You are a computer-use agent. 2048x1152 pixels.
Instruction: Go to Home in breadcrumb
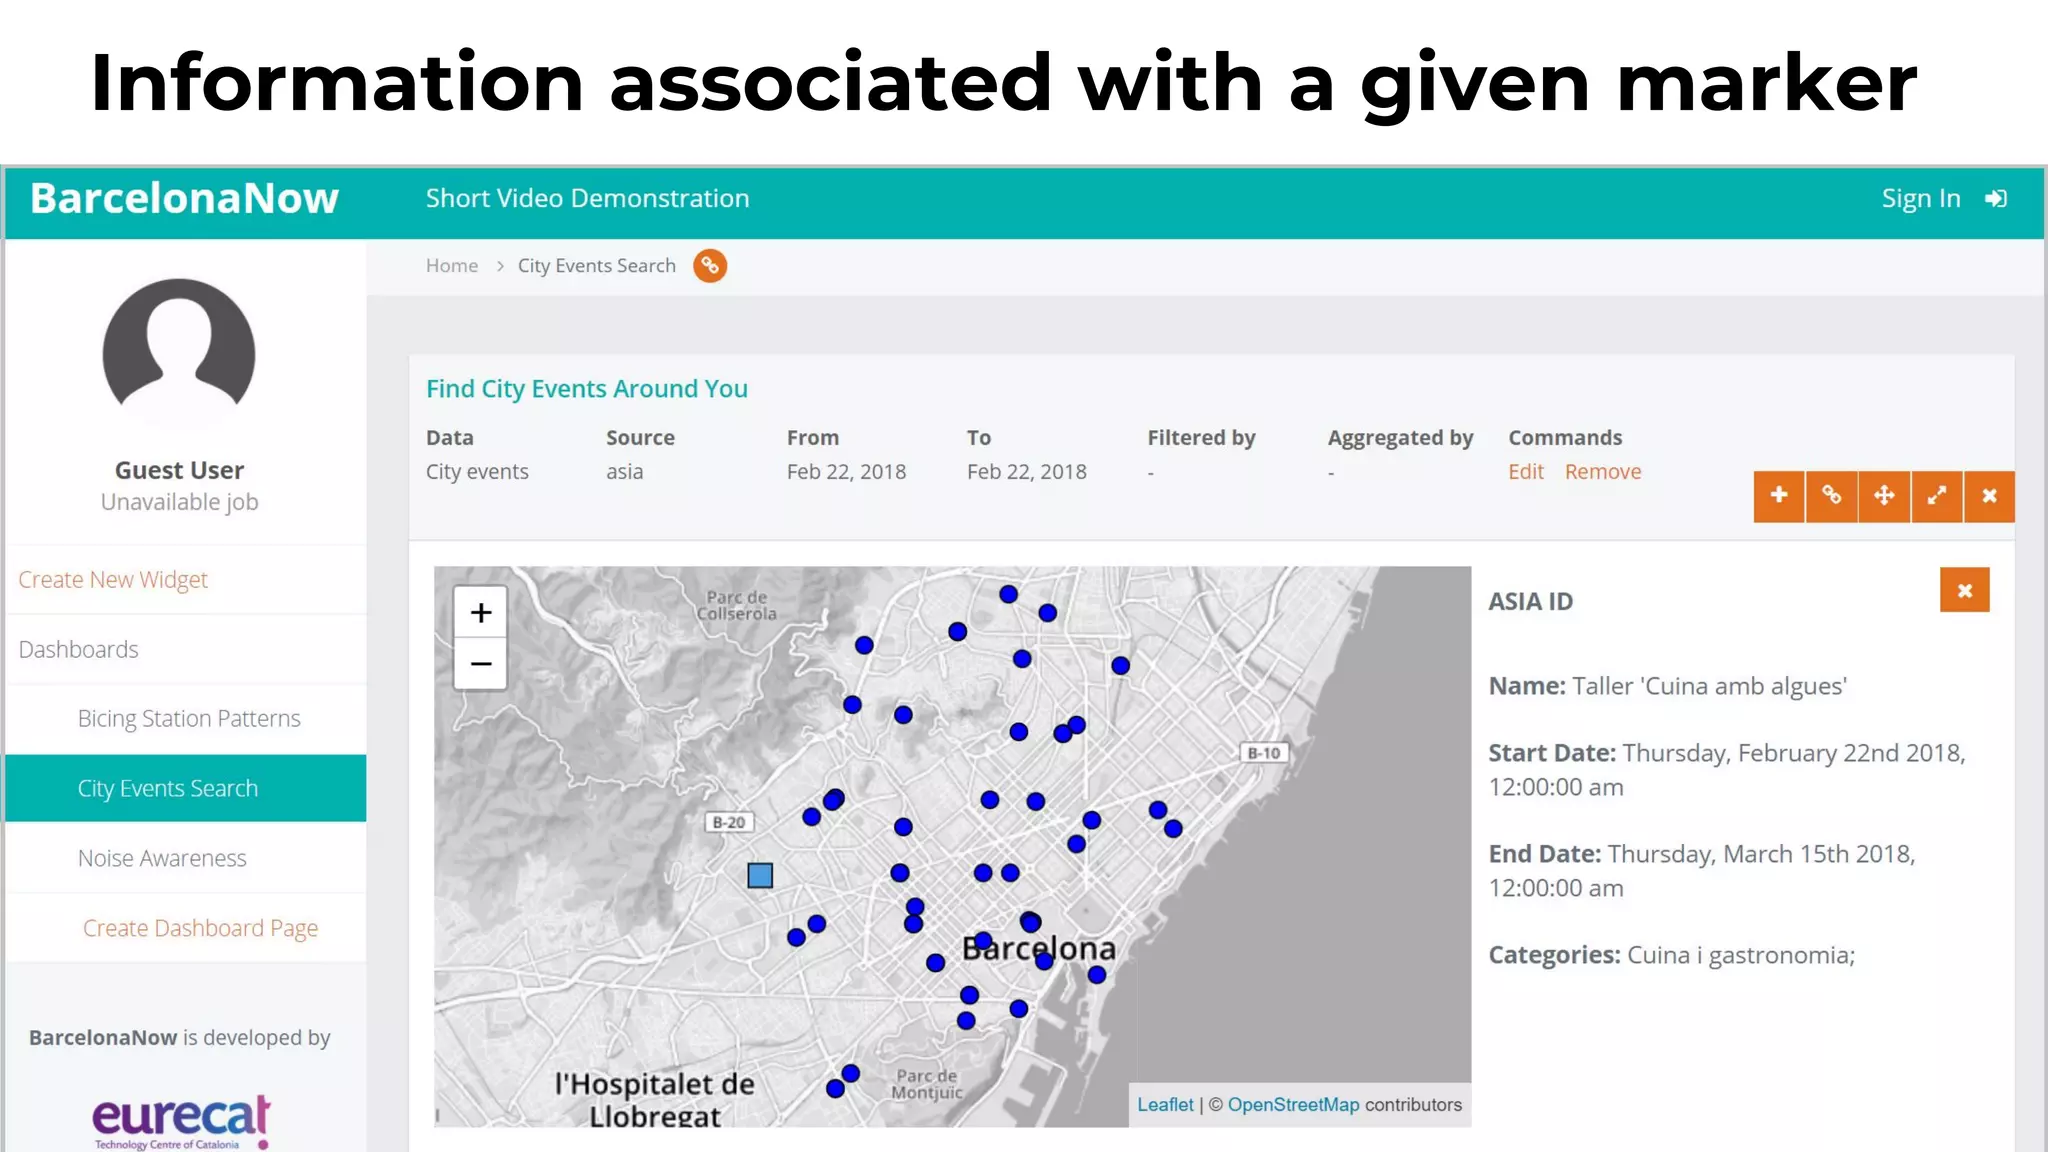tap(452, 266)
